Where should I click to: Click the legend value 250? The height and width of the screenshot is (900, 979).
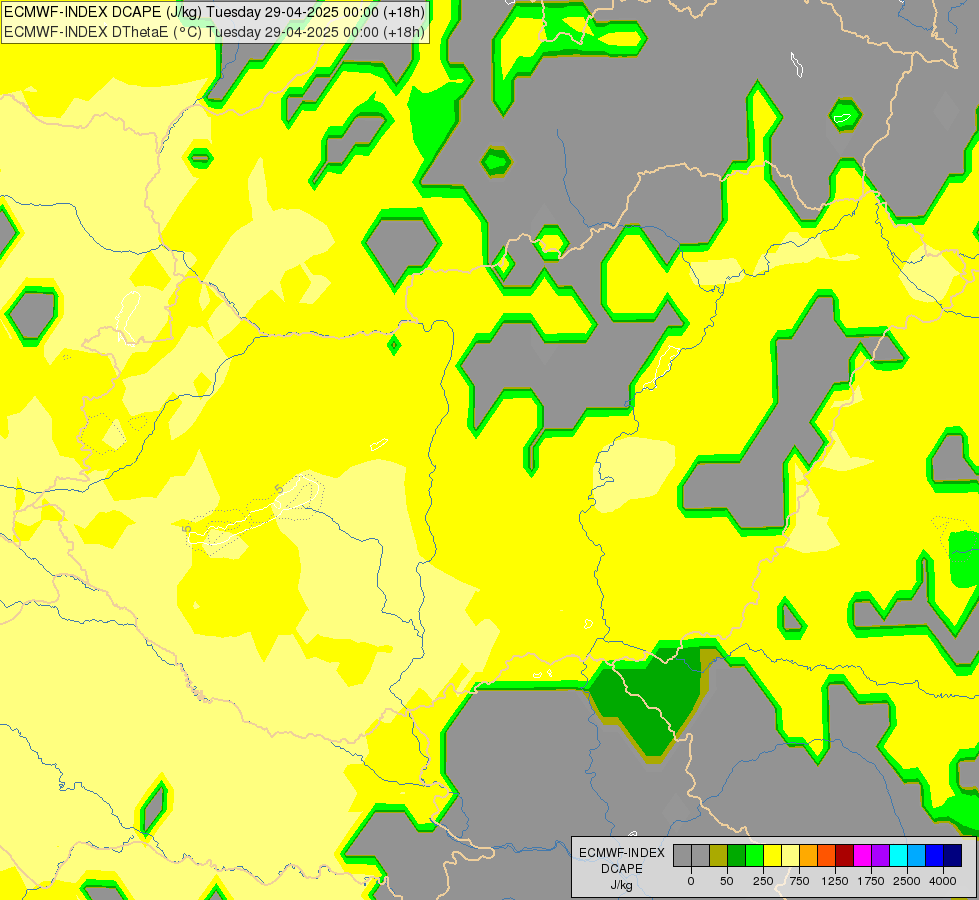pos(763,881)
